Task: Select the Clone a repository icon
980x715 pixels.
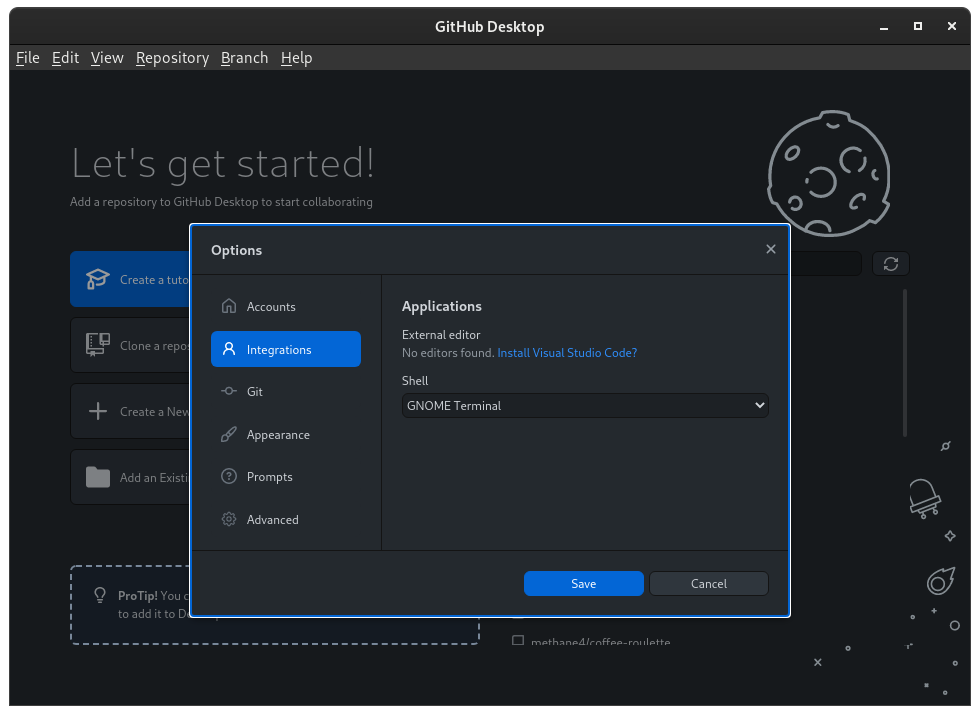Action: click(x=98, y=344)
